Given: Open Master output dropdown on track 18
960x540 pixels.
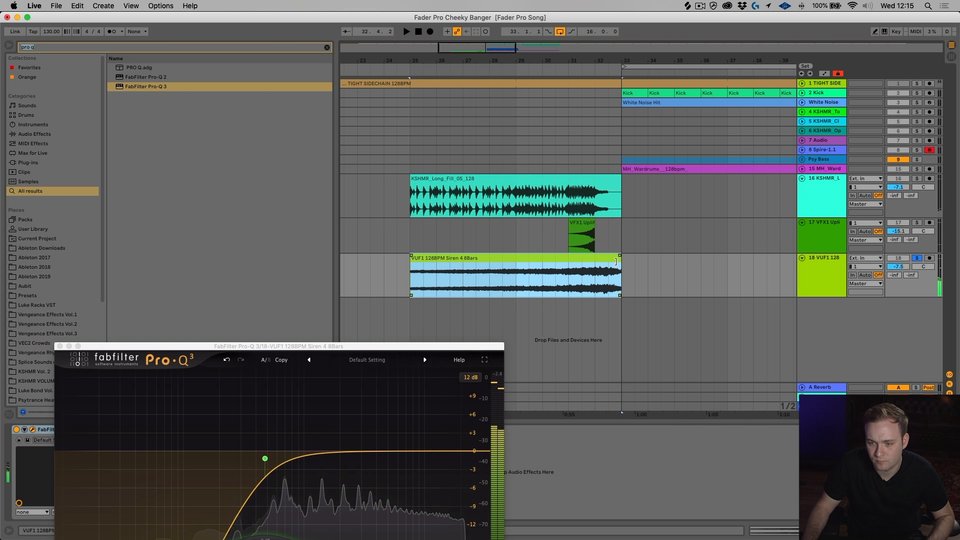Looking at the screenshot, I should pos(865,283).
